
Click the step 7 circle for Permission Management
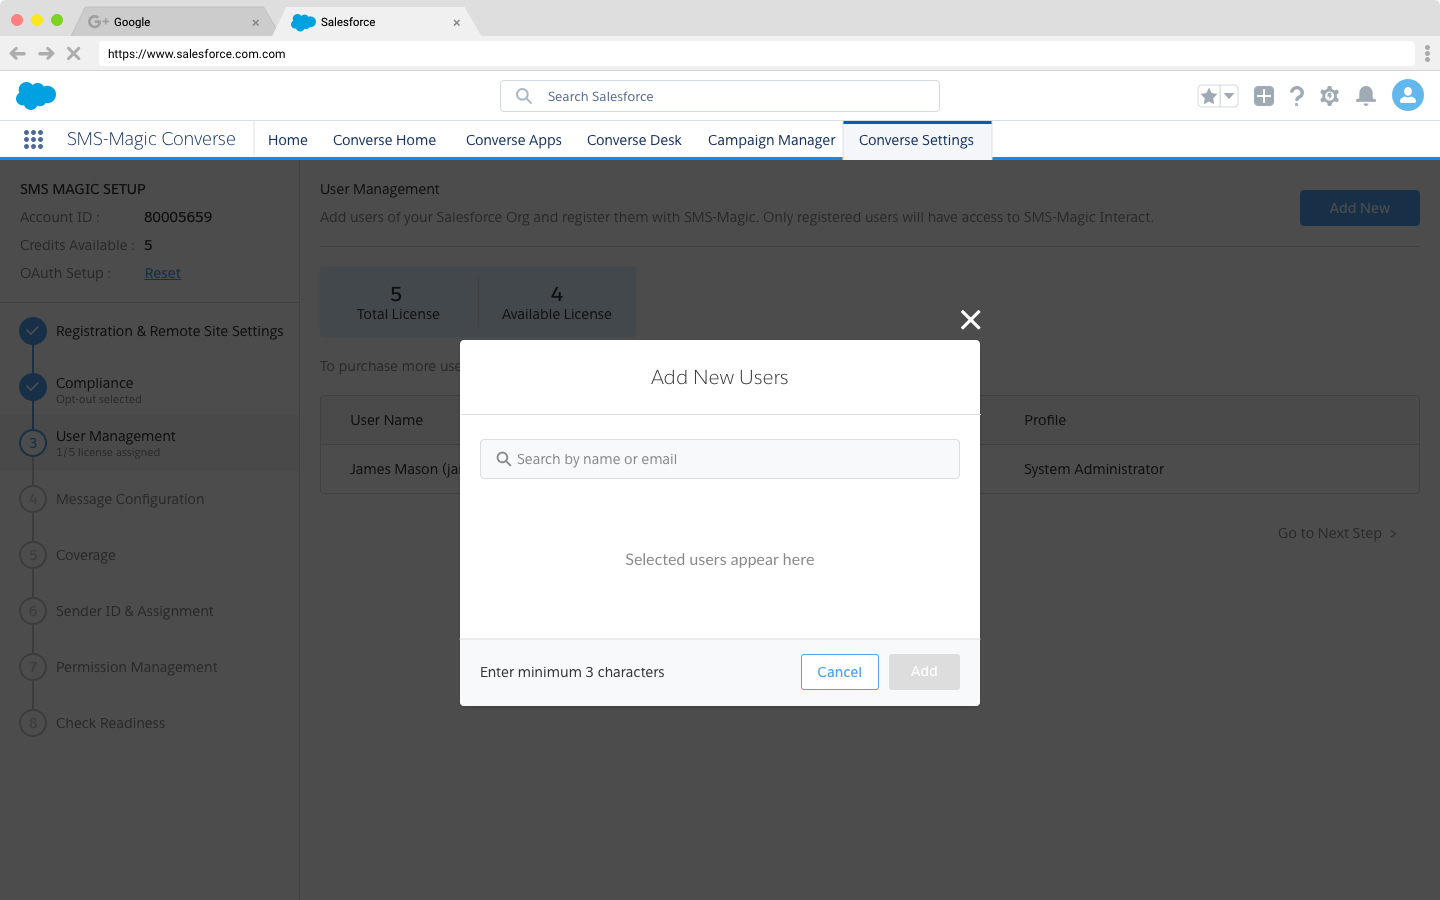click(x=33, y=667)
